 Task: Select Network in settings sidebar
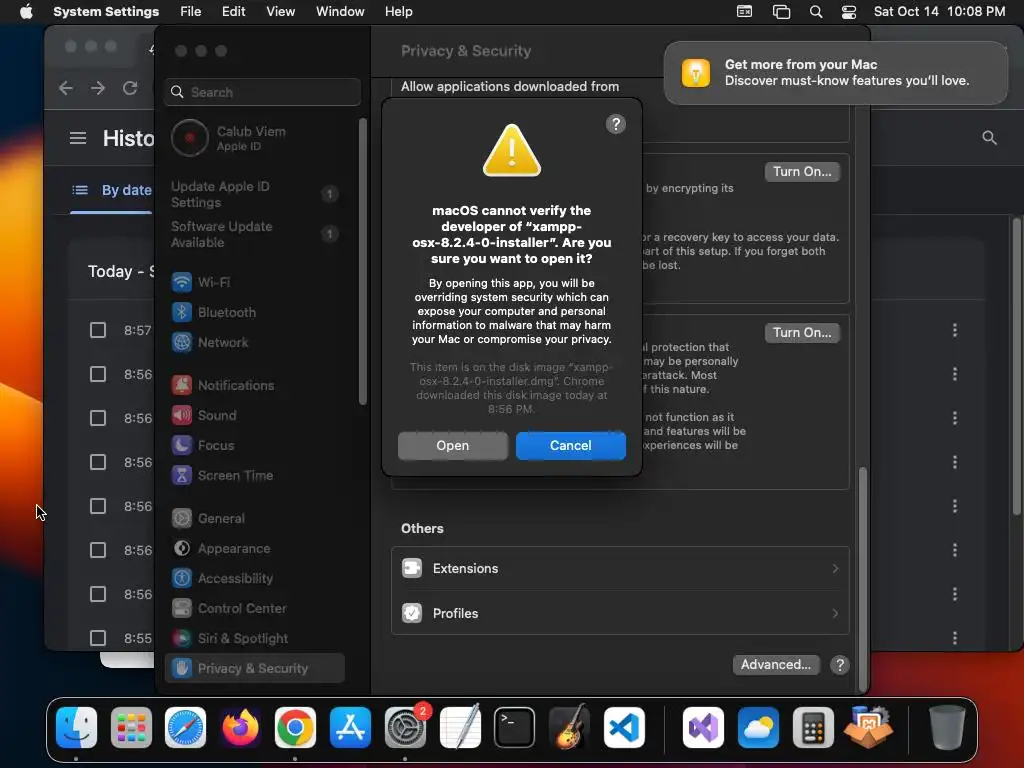[255, 342]
